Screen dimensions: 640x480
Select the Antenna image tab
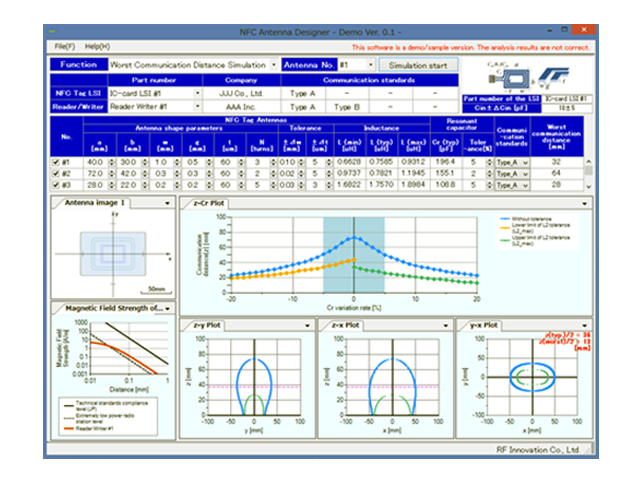tap(95, 202)
